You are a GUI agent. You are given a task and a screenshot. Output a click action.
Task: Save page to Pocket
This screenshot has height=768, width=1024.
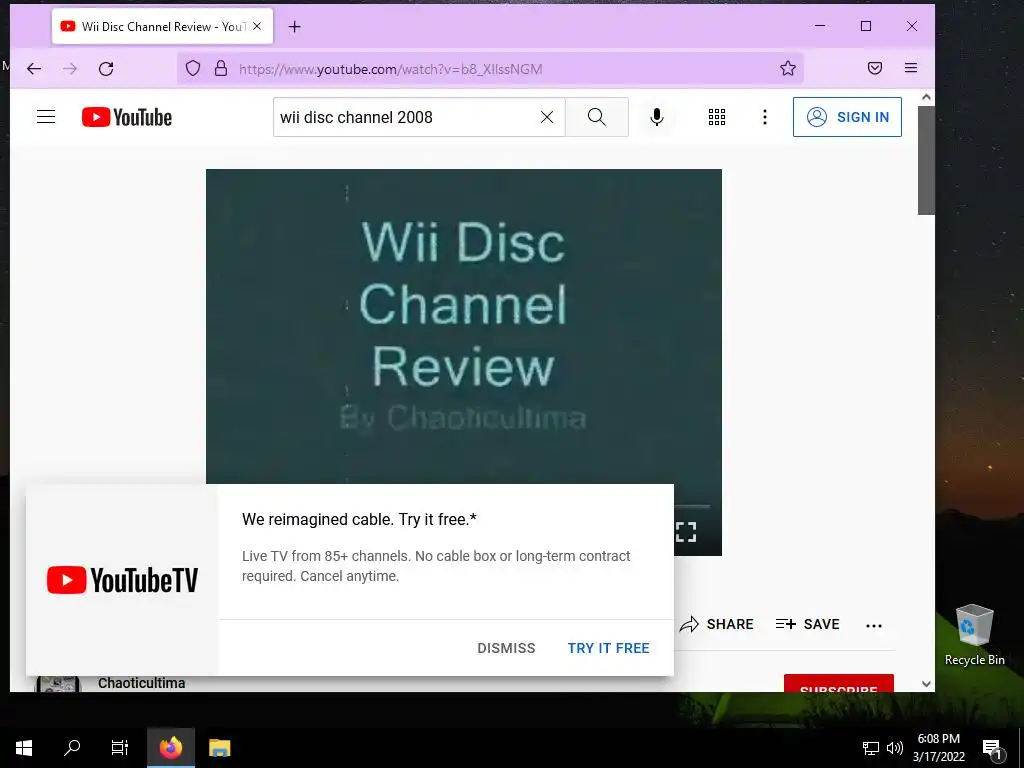click(875, 69)
